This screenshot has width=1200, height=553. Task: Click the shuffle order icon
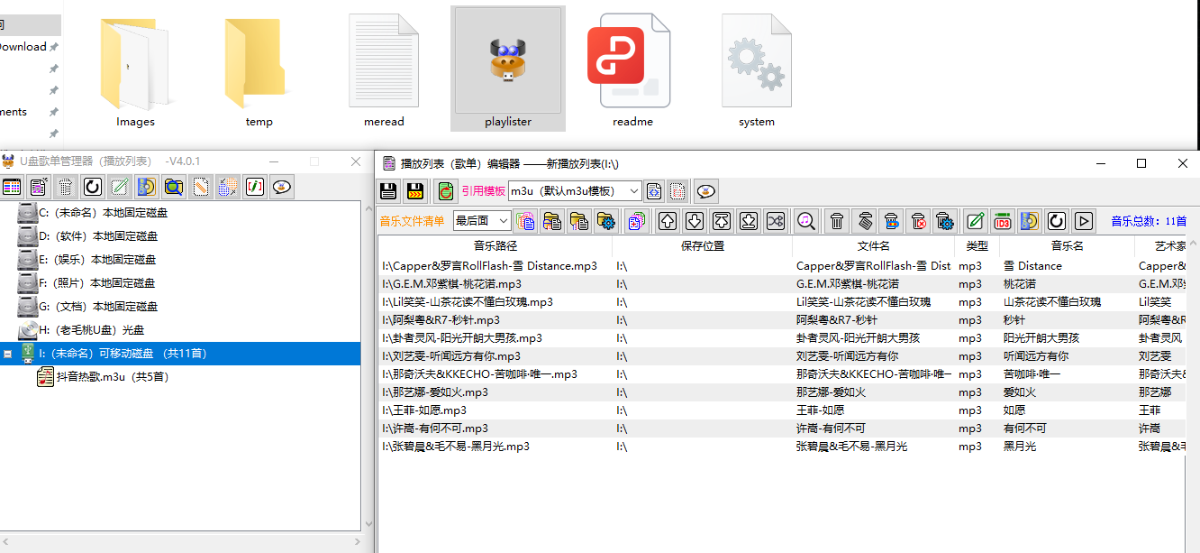(x=774, y=220)
